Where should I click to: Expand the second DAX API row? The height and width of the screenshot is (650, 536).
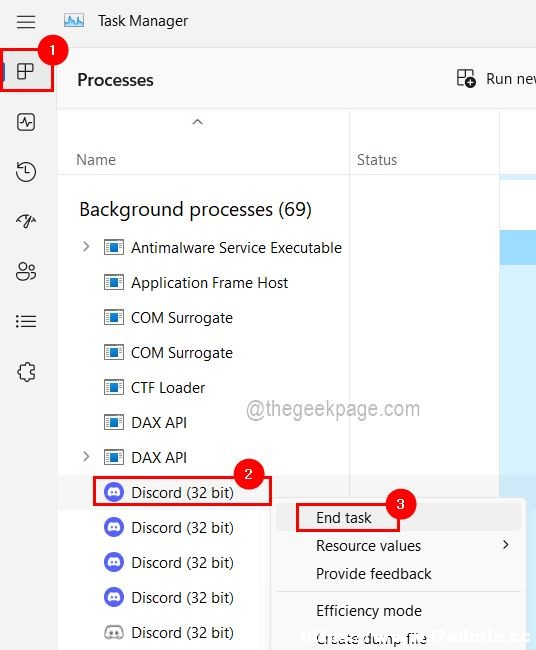(86, 457)
